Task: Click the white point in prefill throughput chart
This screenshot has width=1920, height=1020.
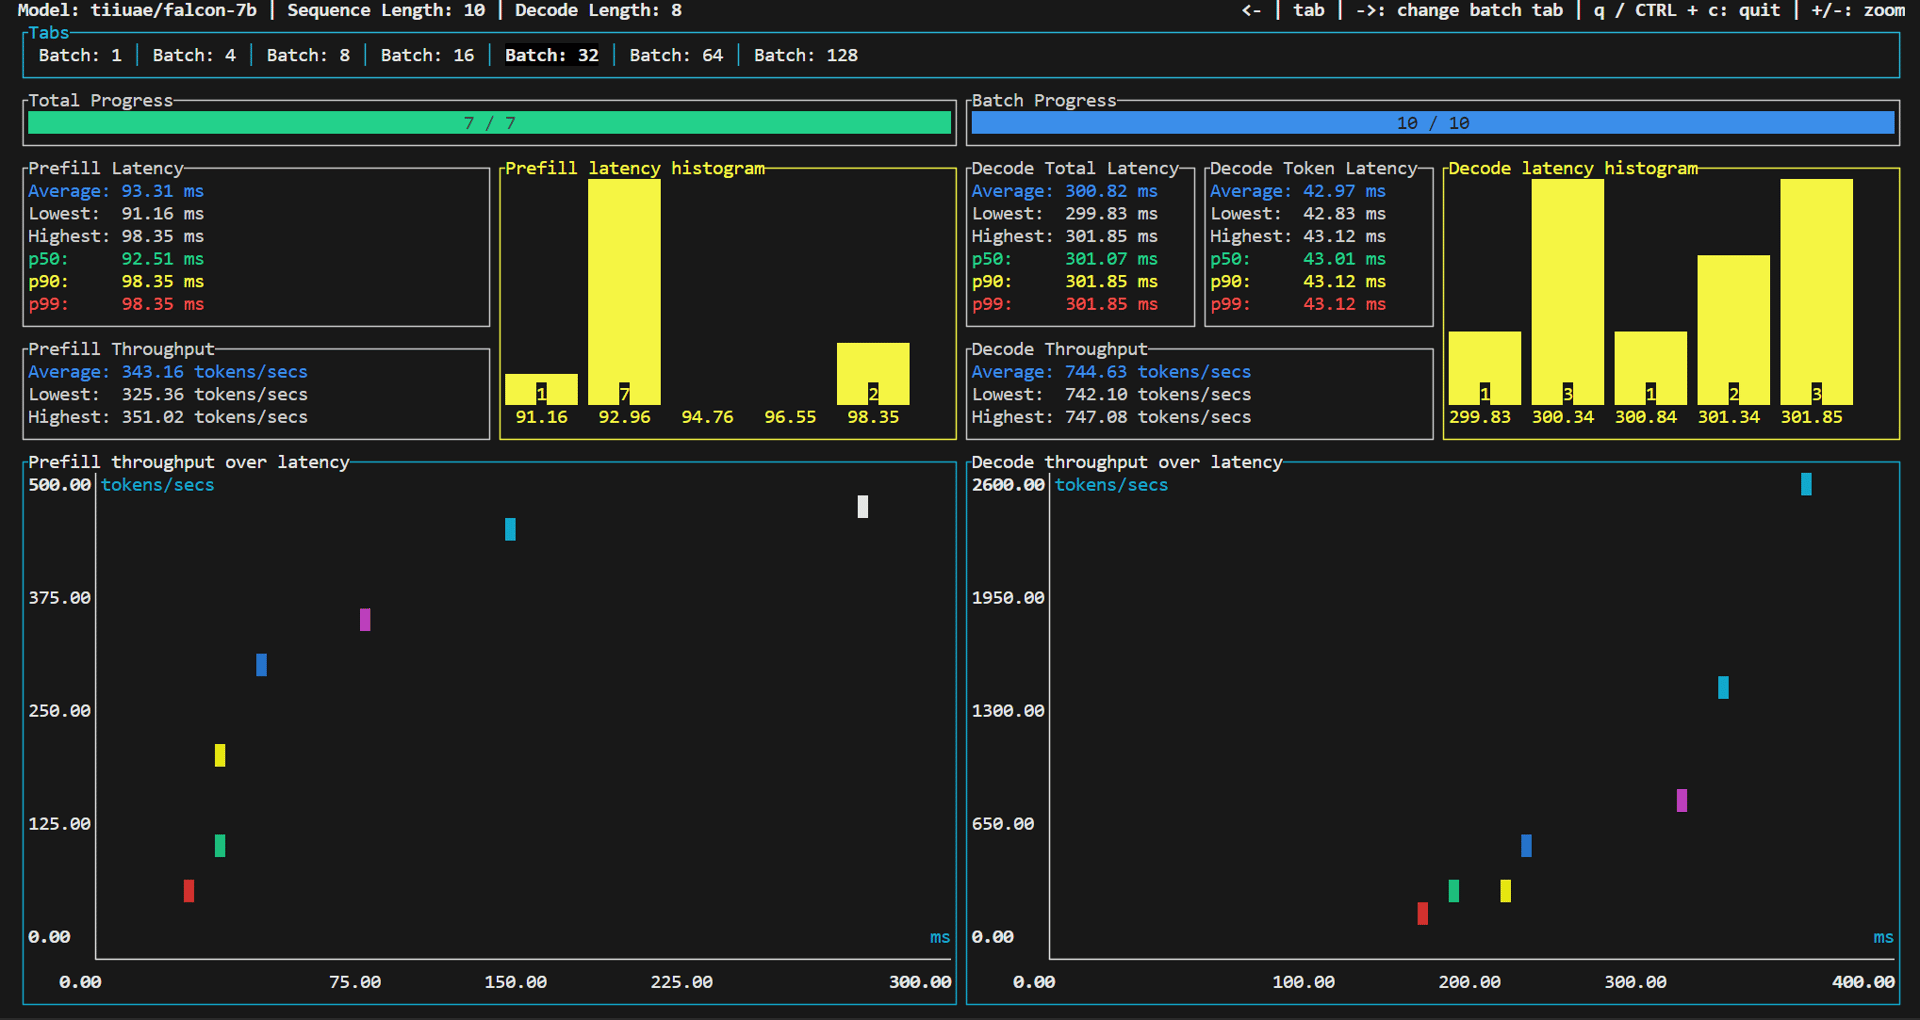Action: pos(863,507)
